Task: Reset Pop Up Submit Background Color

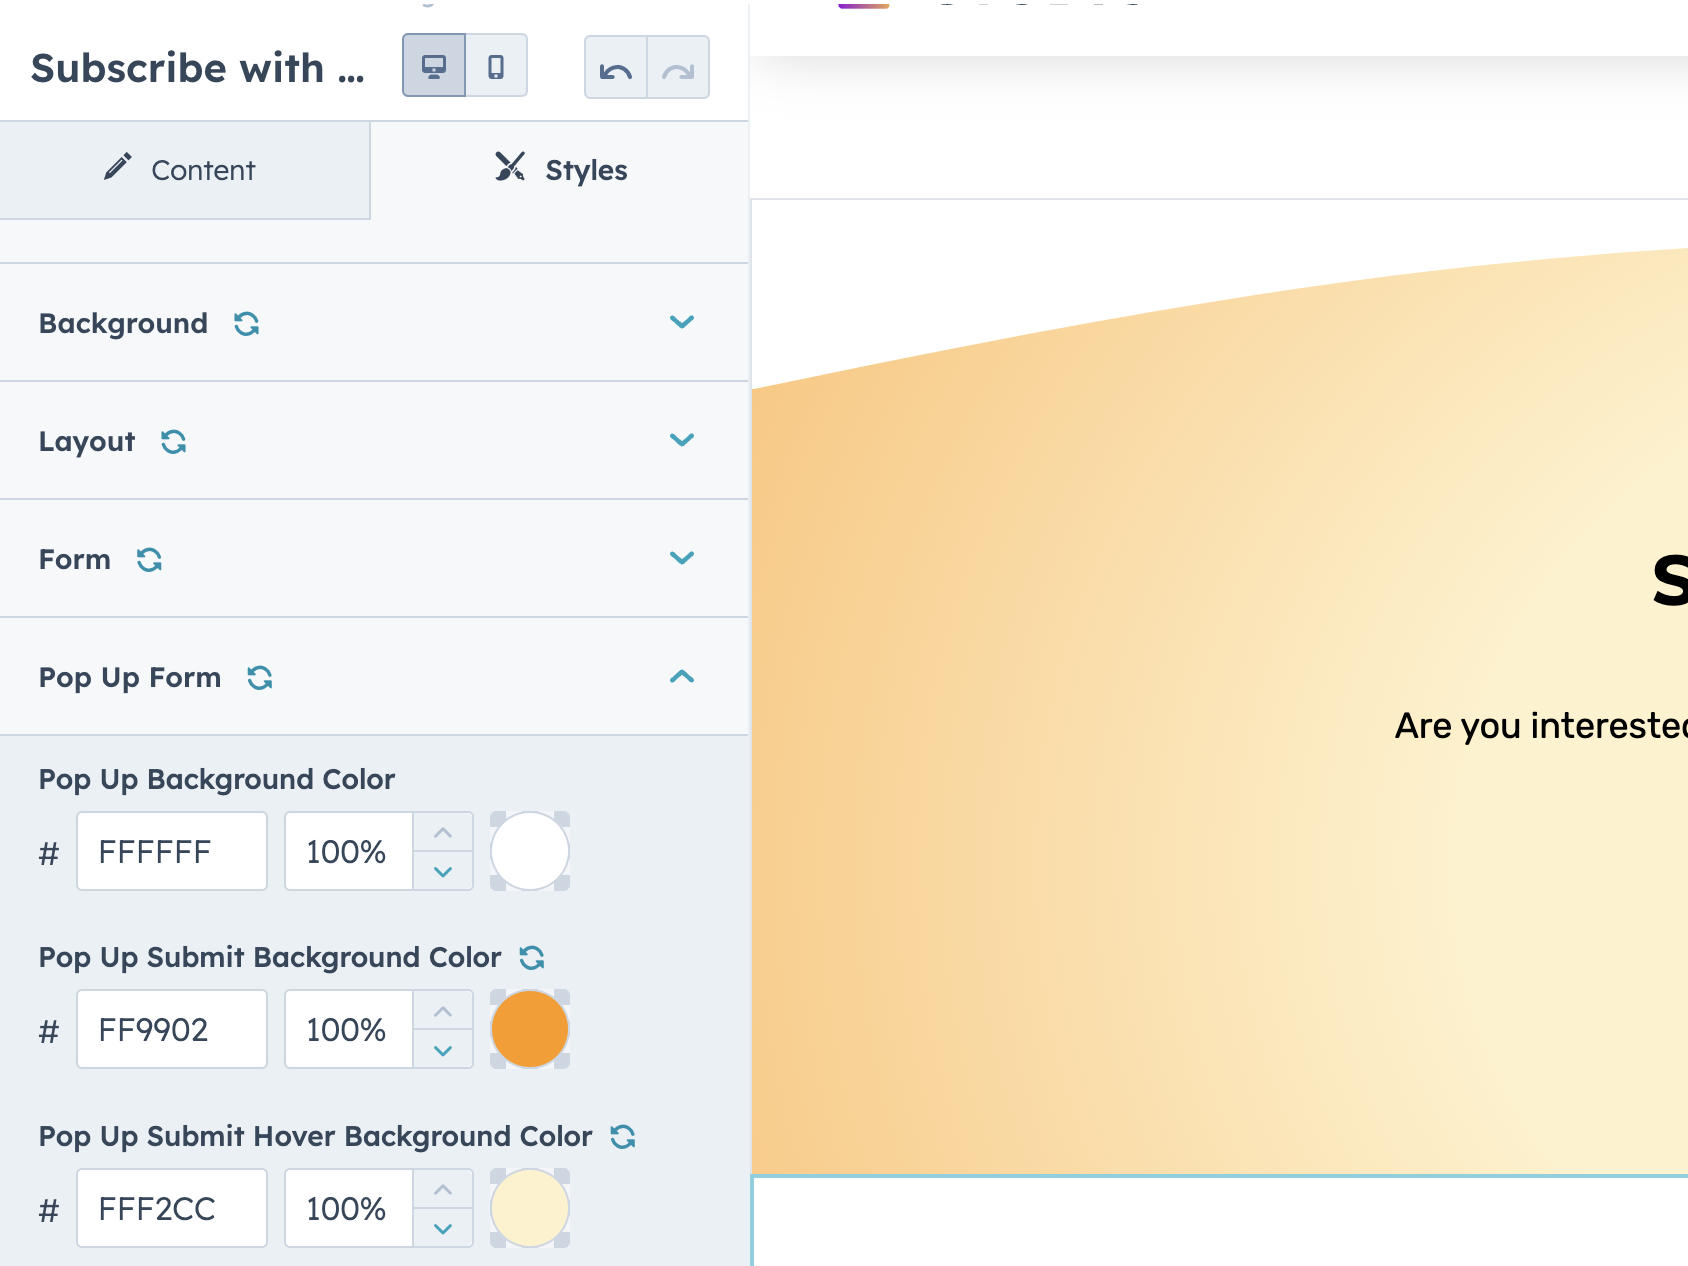Action: coord(532,958)
